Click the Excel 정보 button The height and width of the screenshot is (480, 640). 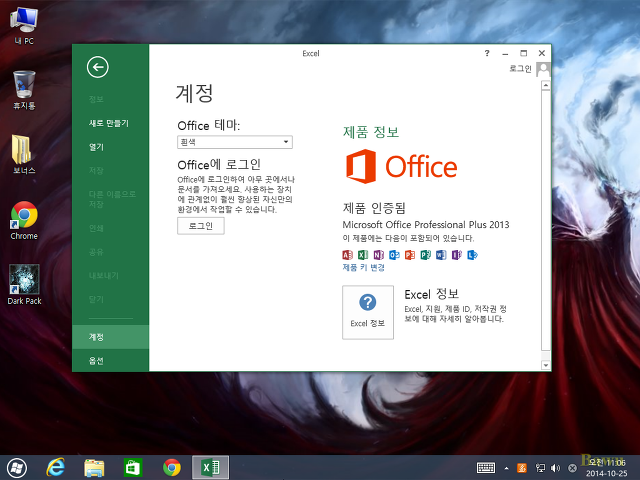pyautogui.click(x=368, y=312)
